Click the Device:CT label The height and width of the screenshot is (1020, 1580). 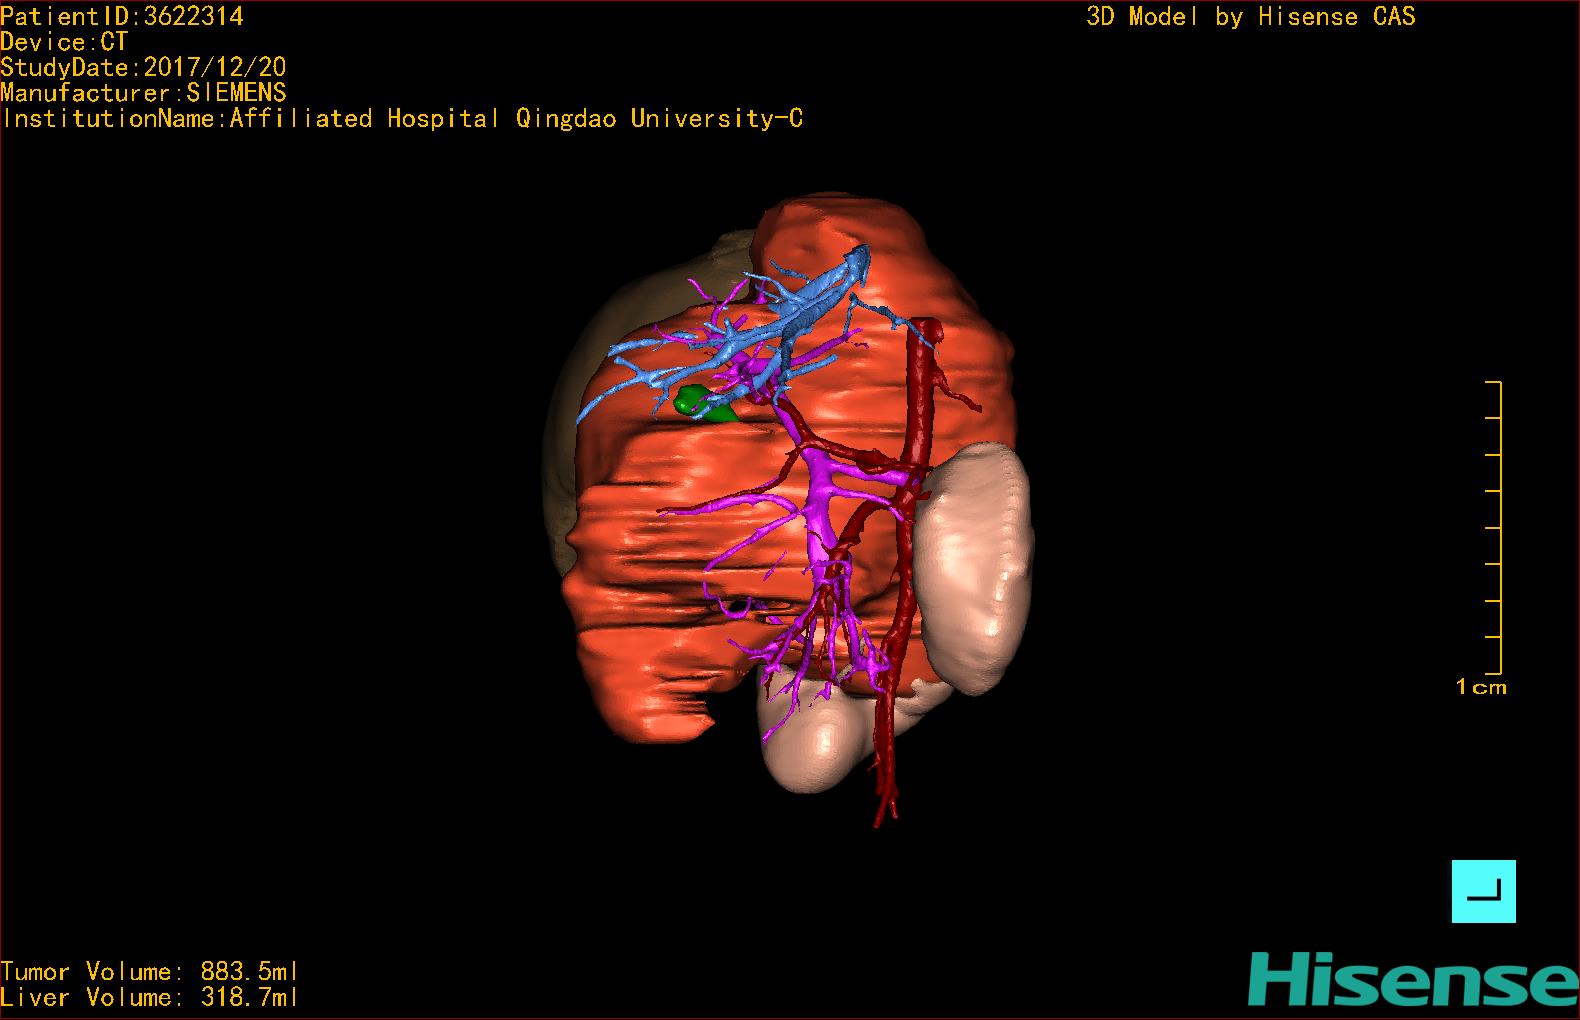pos(64,42)
